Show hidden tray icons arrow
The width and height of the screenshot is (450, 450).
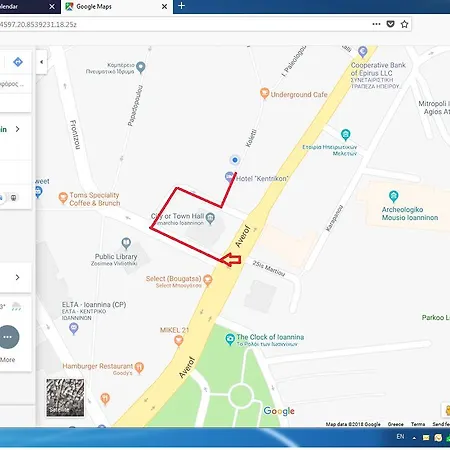point(414,438)
